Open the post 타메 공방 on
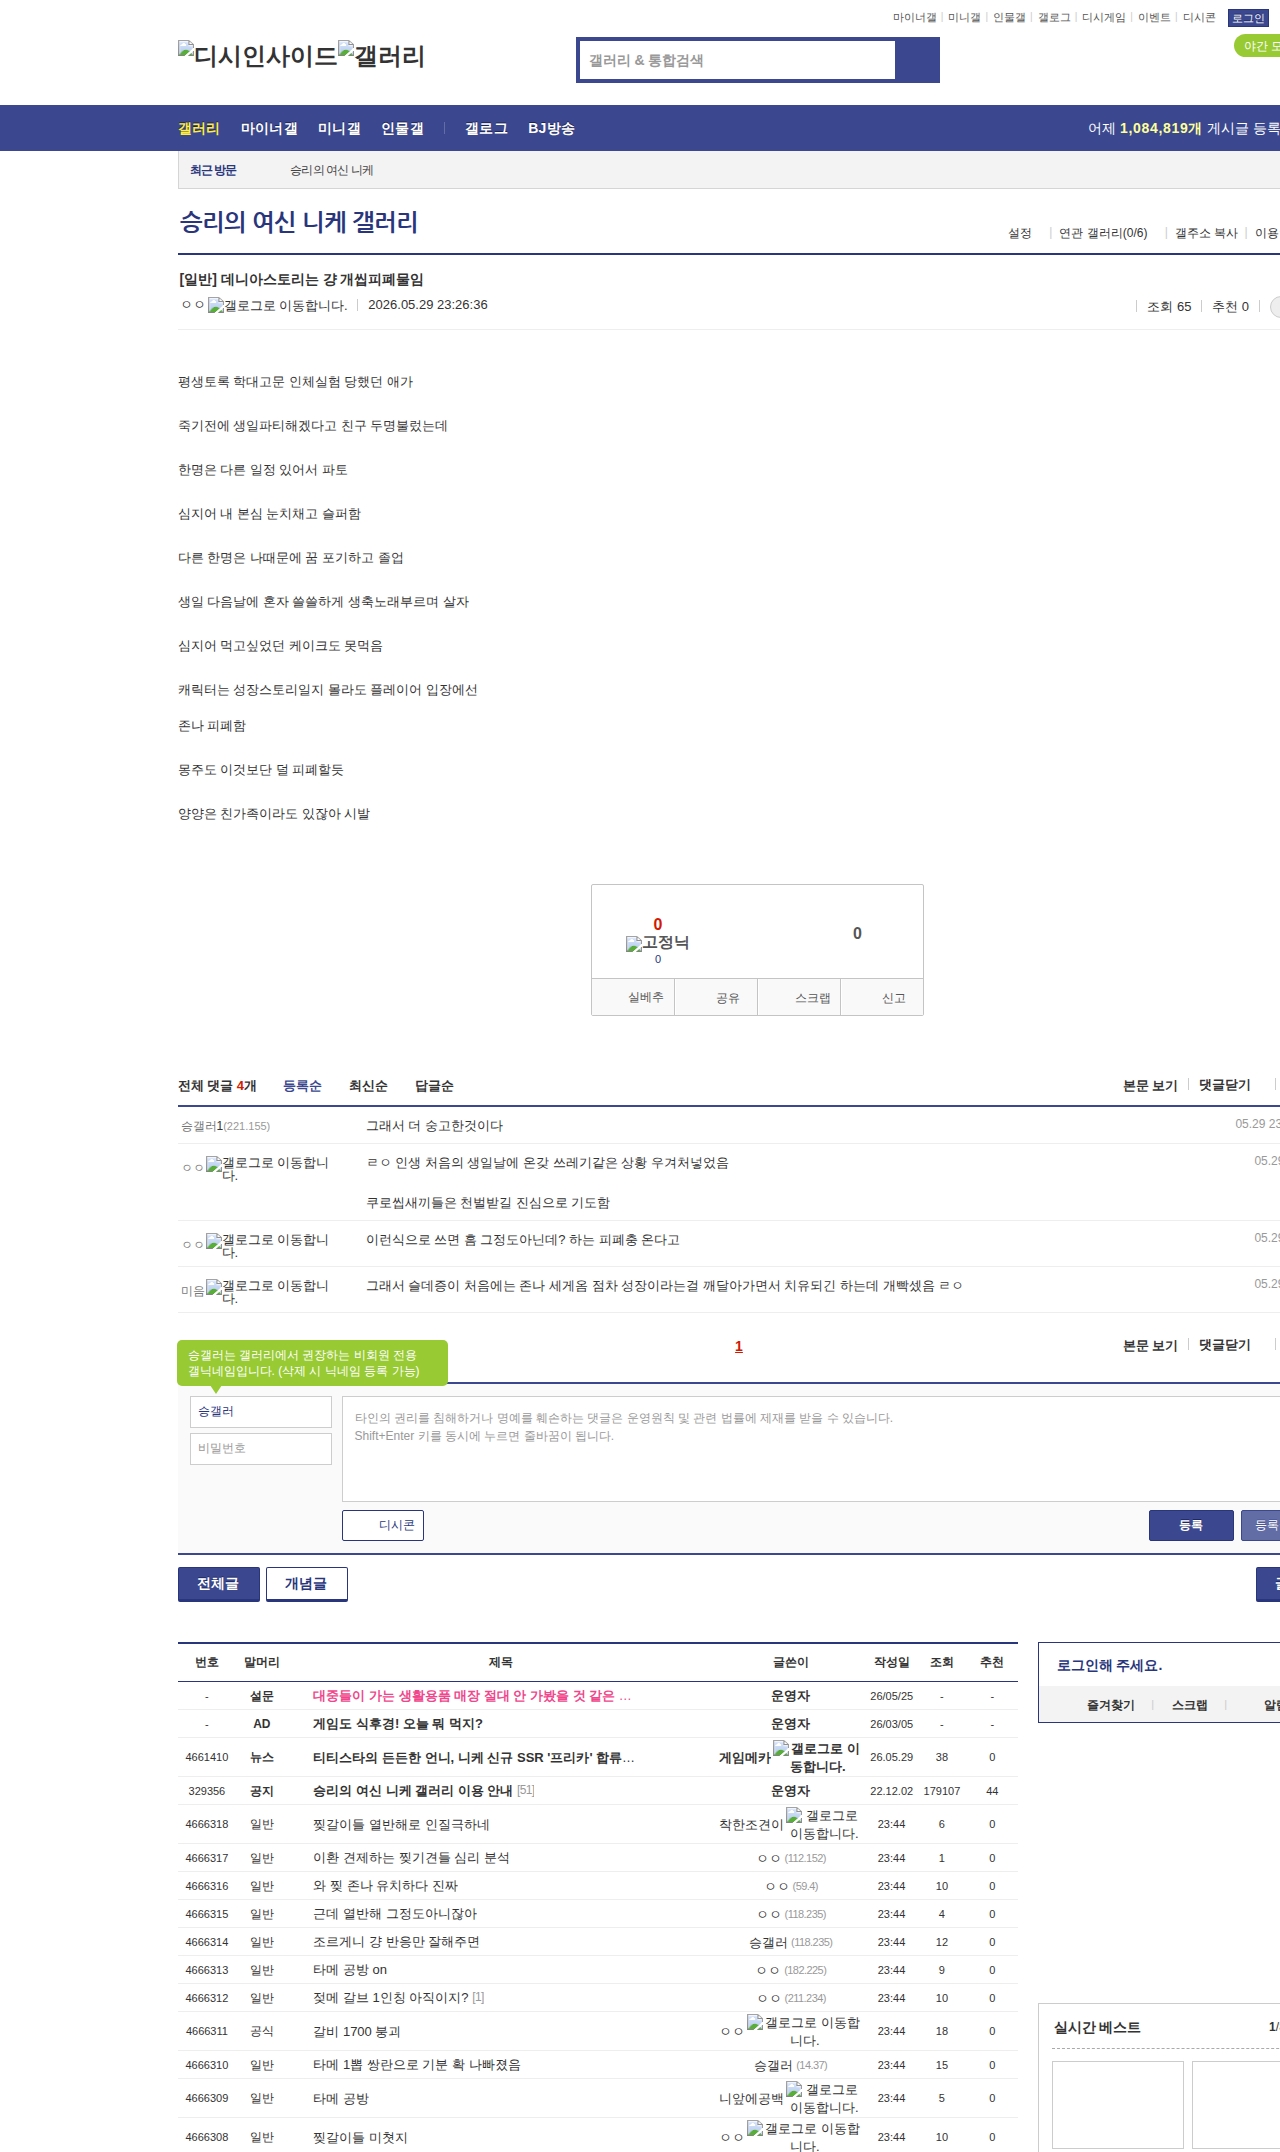Viewport: 1280px width, 2152px height. pyautogui.click(x=350, y=1970)
